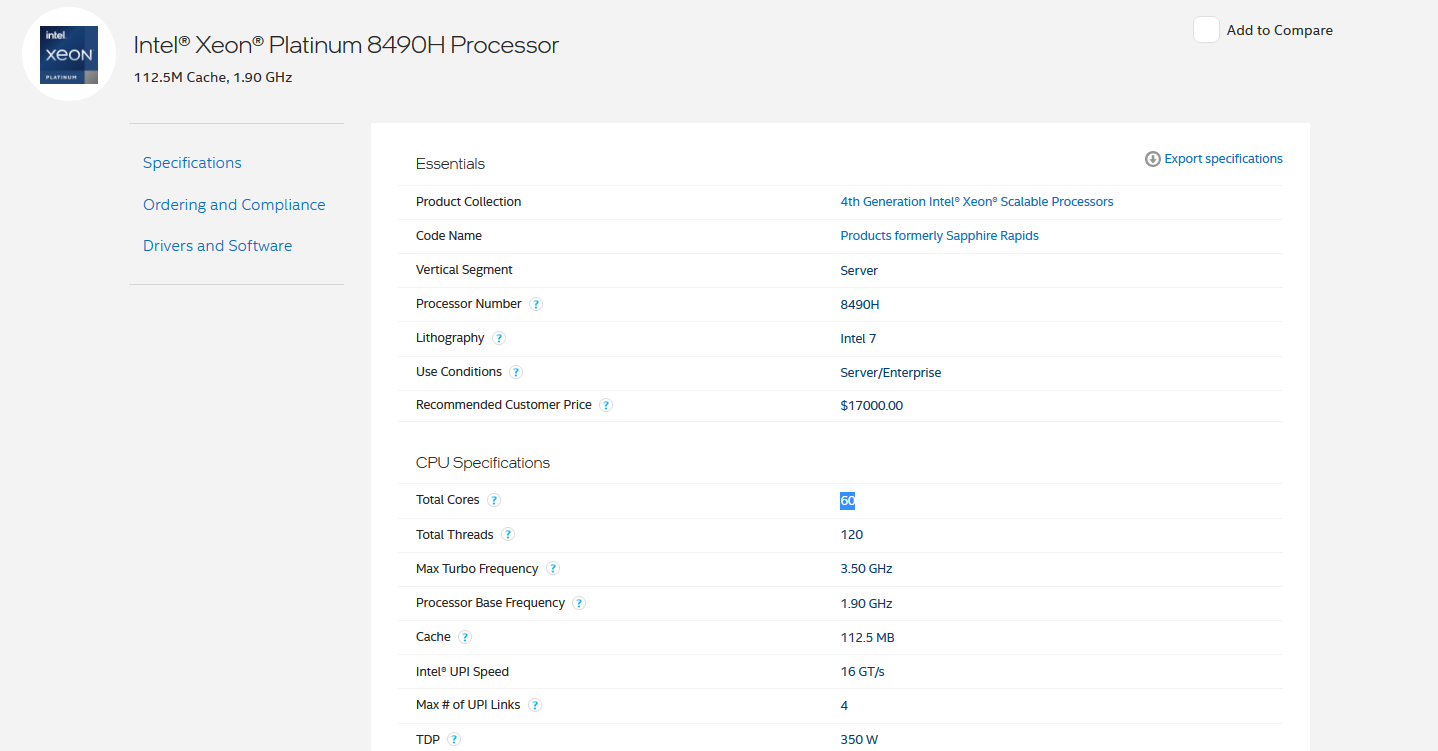Show help for Processor Number
Viewport: 1438px width, 751px height.
click(536, 304)
